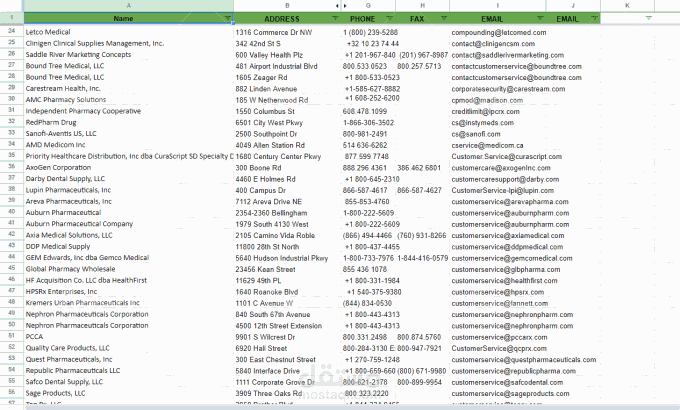Click Independent Pharmacy Cooperative cell

click(x=129, y=111)
